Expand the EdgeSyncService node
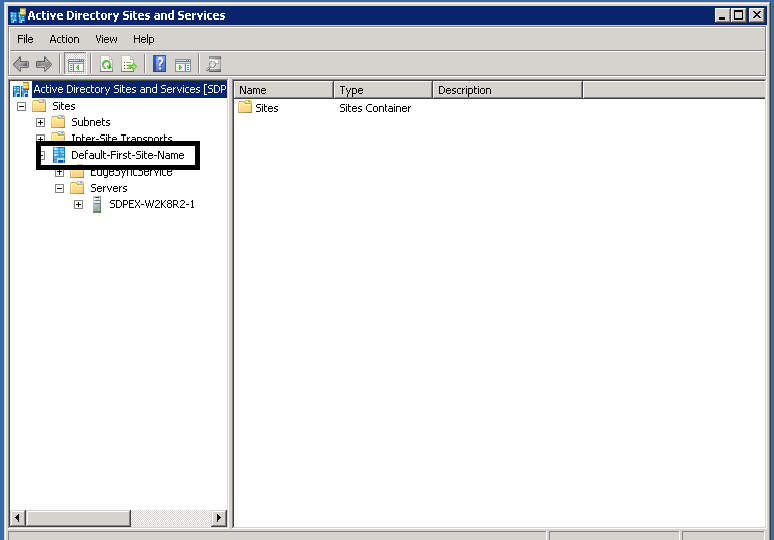The image size is (774, 540). point(59,173)
